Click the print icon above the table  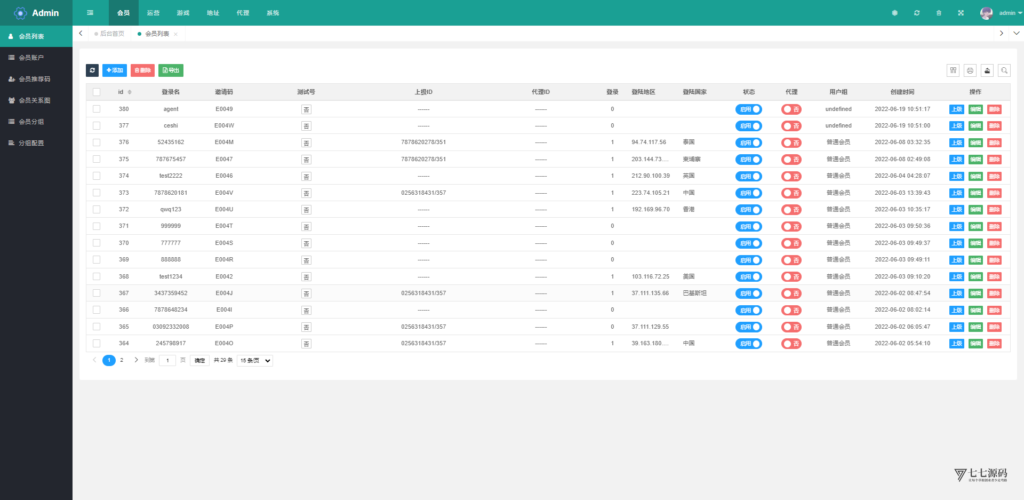(970, 70)
